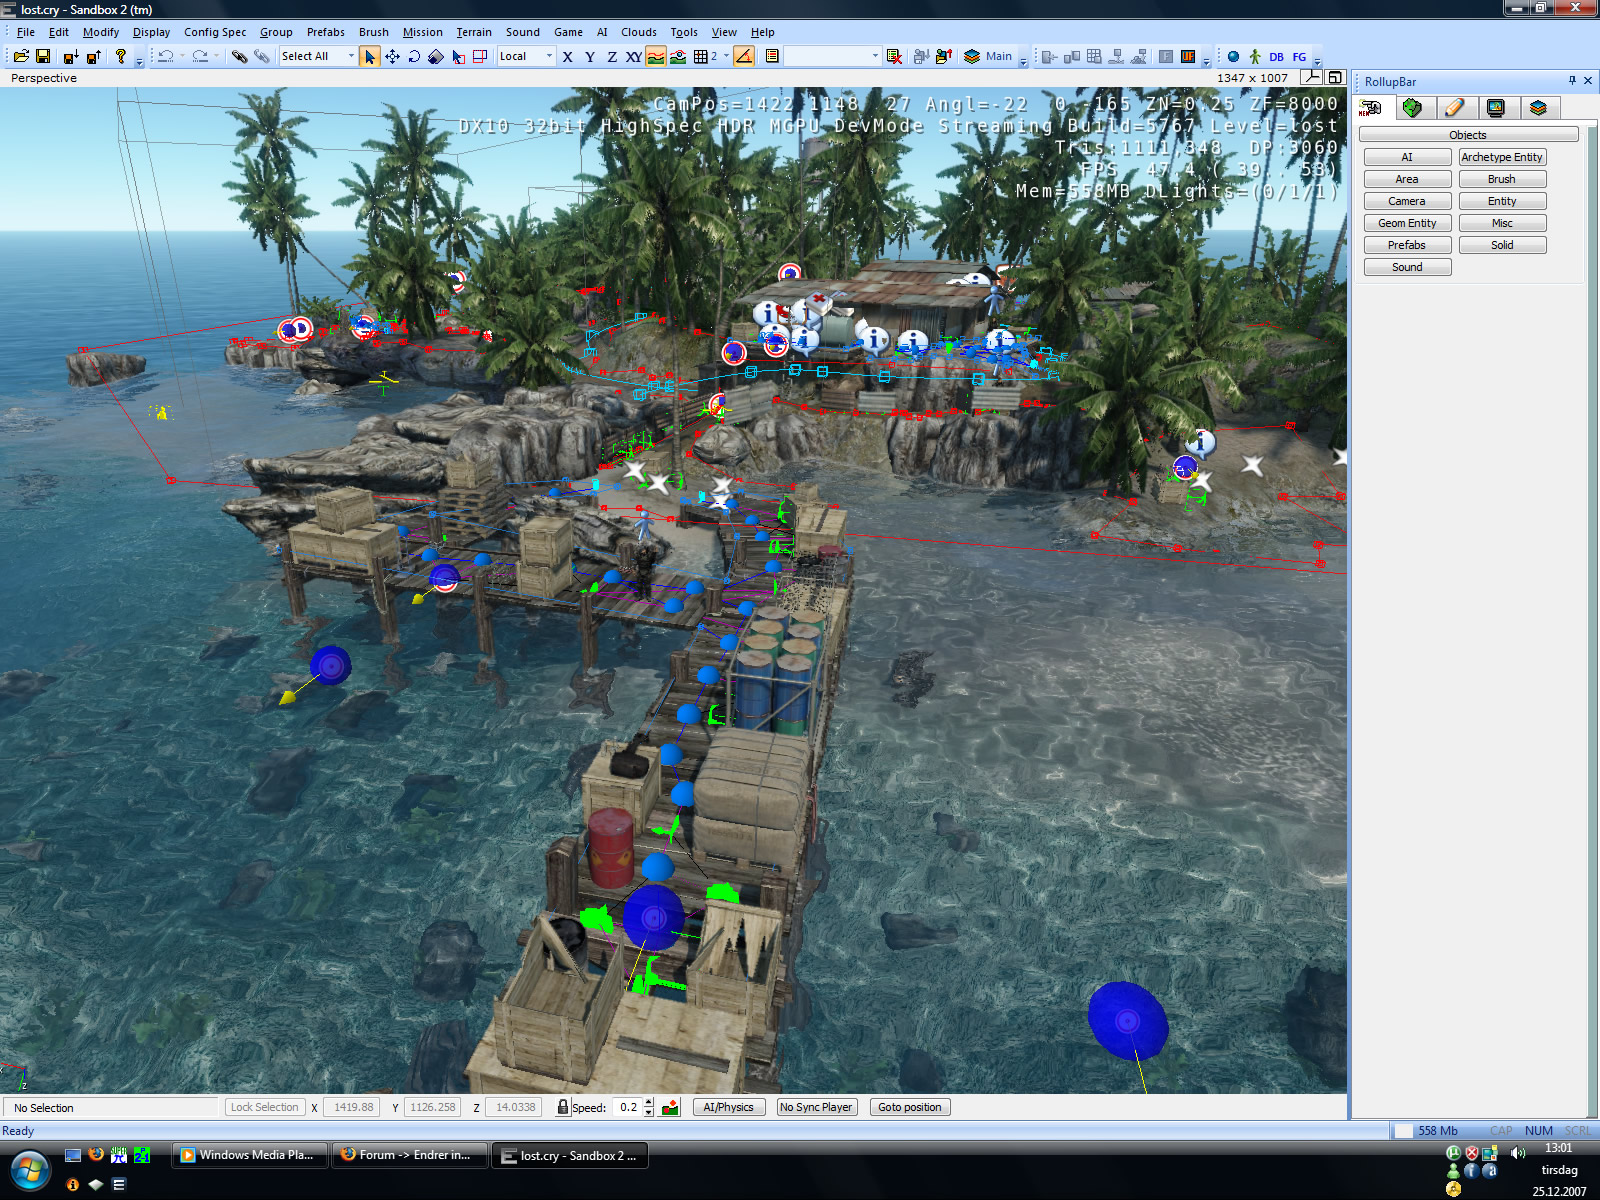Click the Speed value field
The height and width of the screenshot is (1200, 1600).
pyautogui.click(x=627, y=1107)
